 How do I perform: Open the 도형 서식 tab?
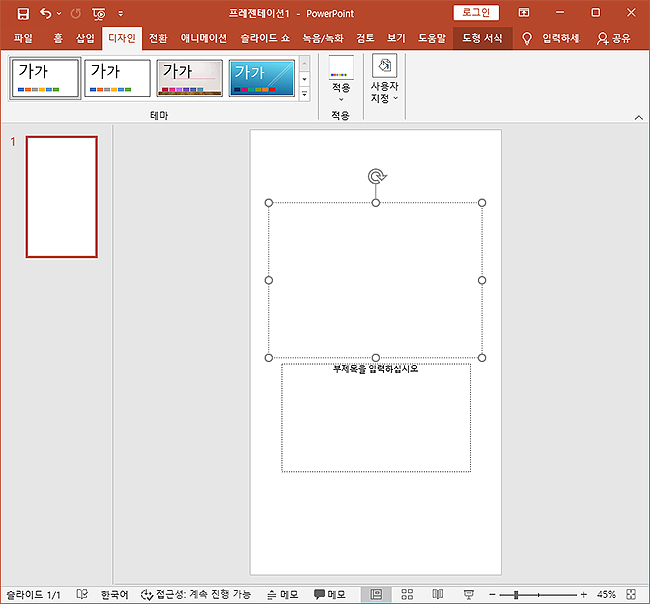pyautogui.click(x=483, y=39)
